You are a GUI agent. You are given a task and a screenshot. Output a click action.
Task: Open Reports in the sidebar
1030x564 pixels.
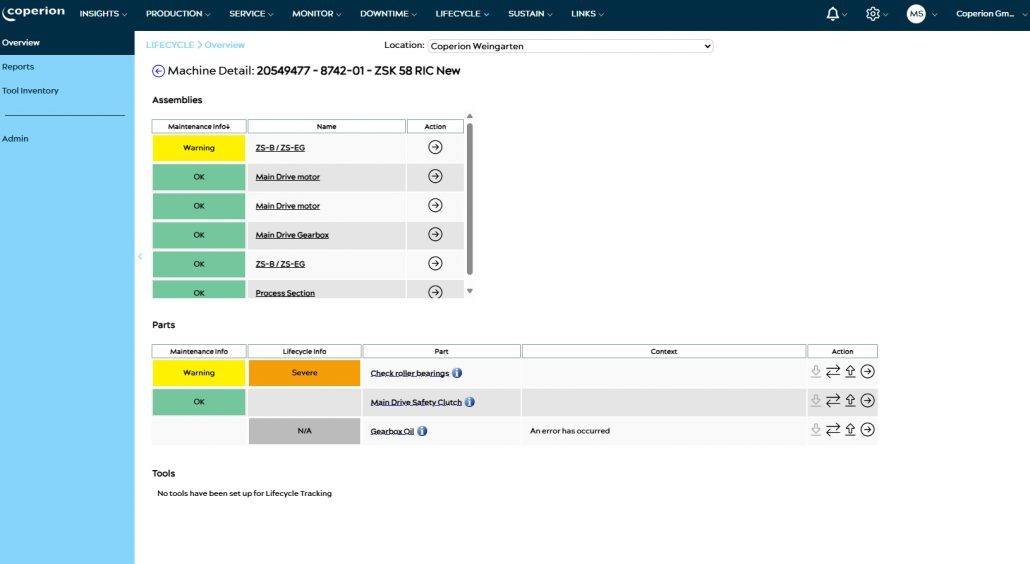pyautogui.click(x=18, y=67)
